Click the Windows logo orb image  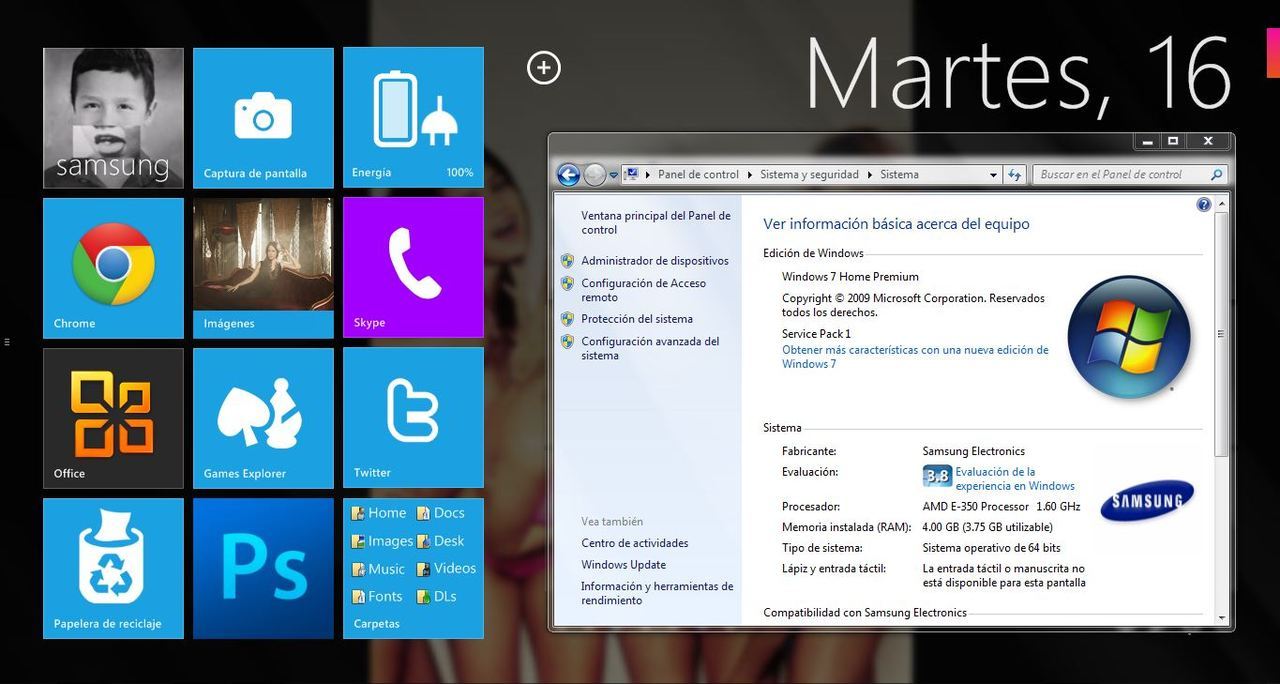1129,337
